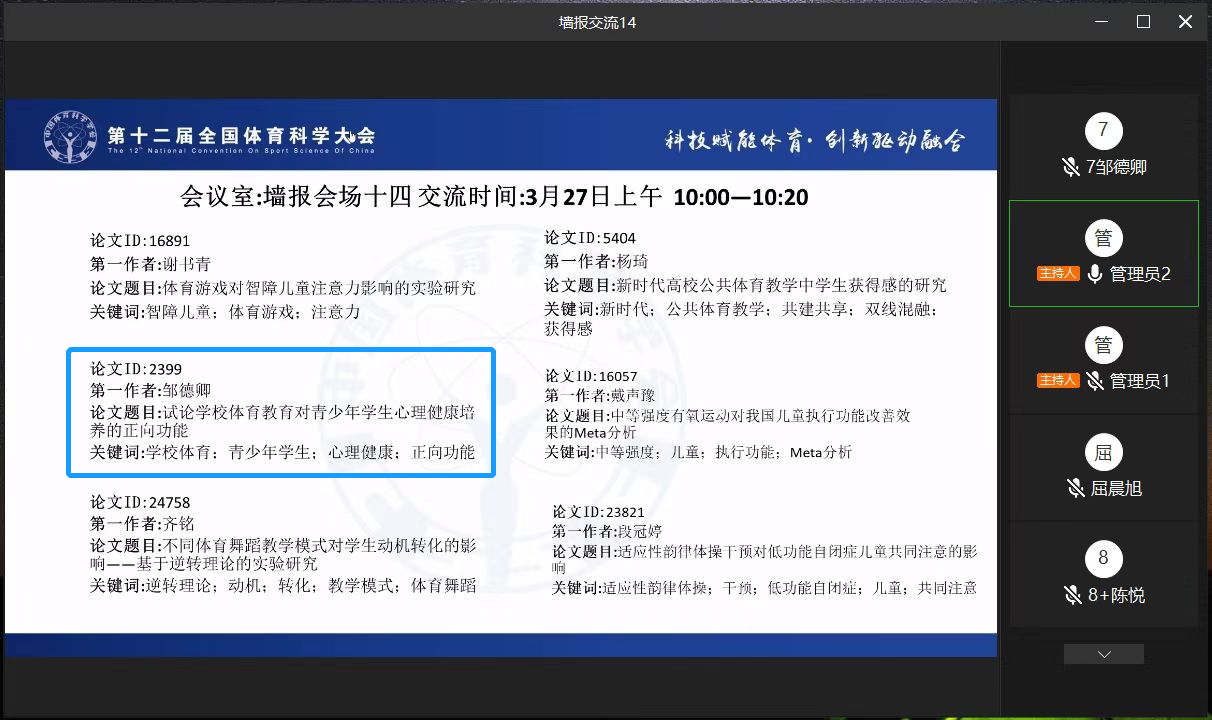Click the muted microphone icon beside 管理员1

click(x=1095, y=381)
